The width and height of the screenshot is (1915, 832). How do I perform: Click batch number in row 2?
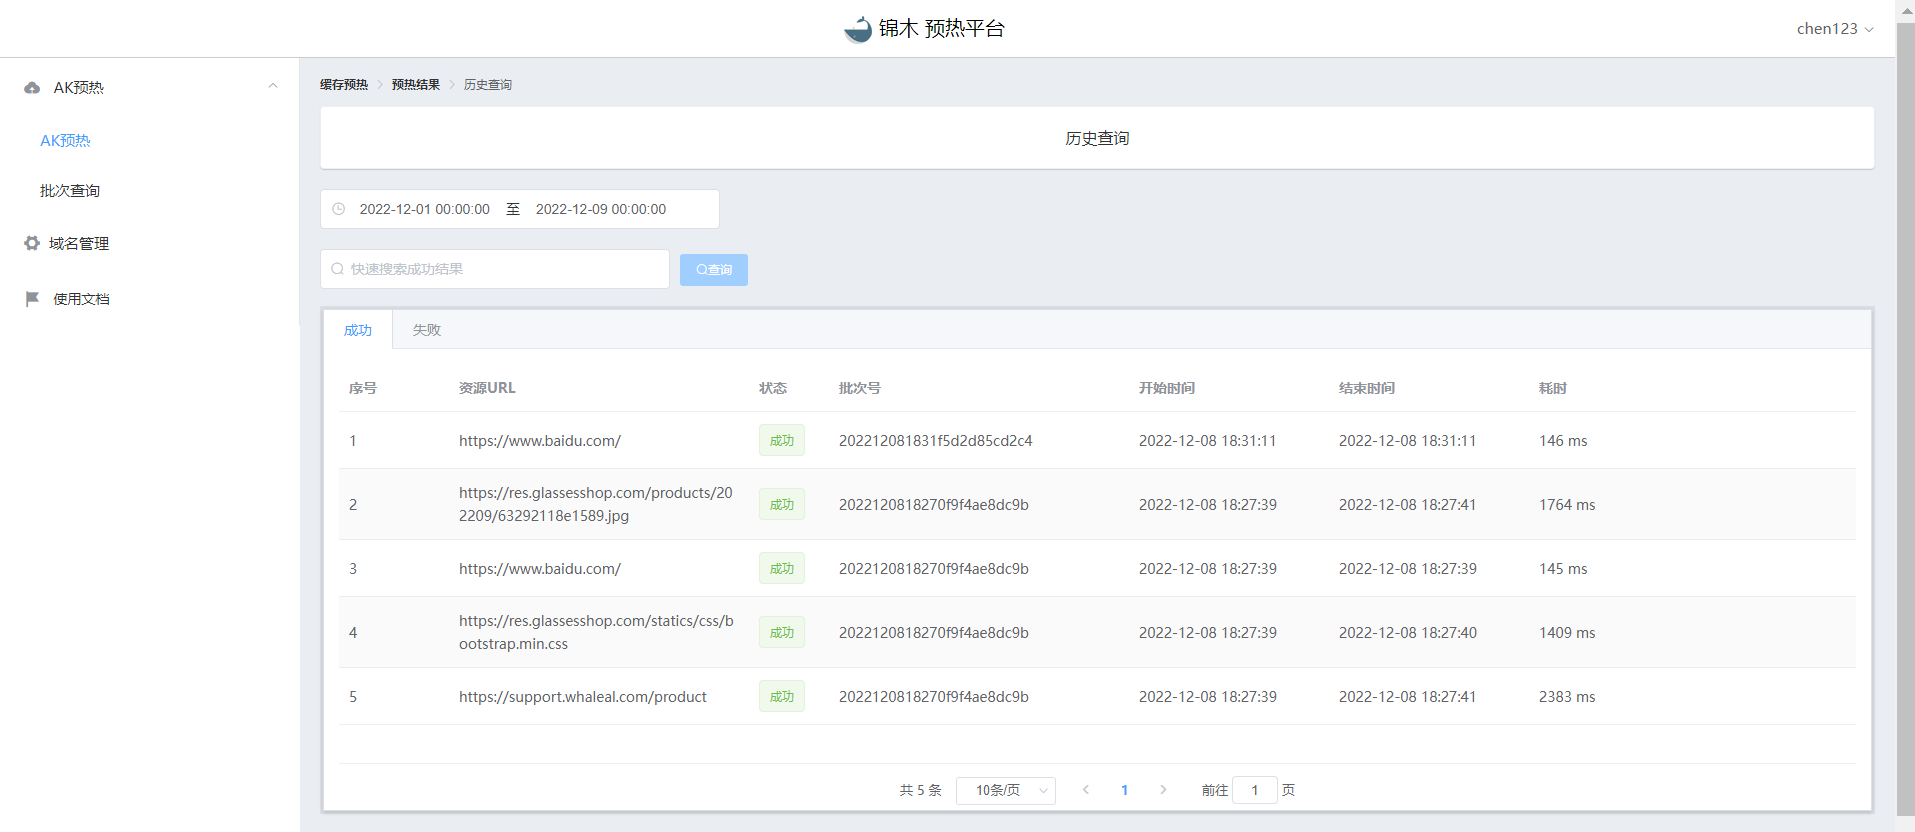tap(934, 505)
